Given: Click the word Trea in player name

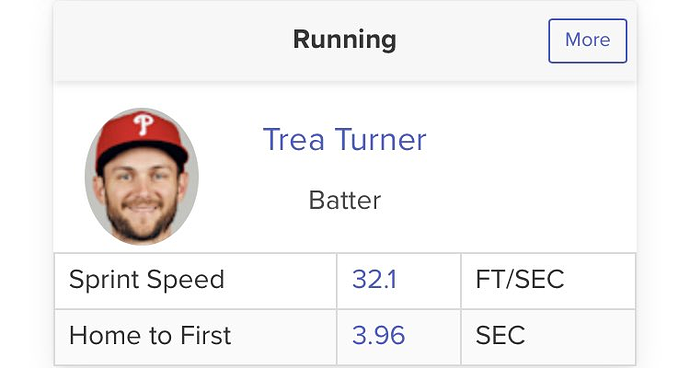Looking at the screenshot, I should pyautogui.click(x=294, y=140).
